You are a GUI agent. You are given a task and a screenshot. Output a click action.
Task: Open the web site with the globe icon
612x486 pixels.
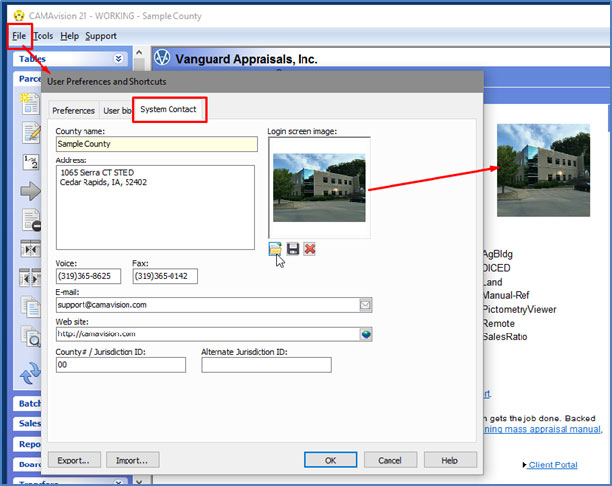(x=366, y=334)
